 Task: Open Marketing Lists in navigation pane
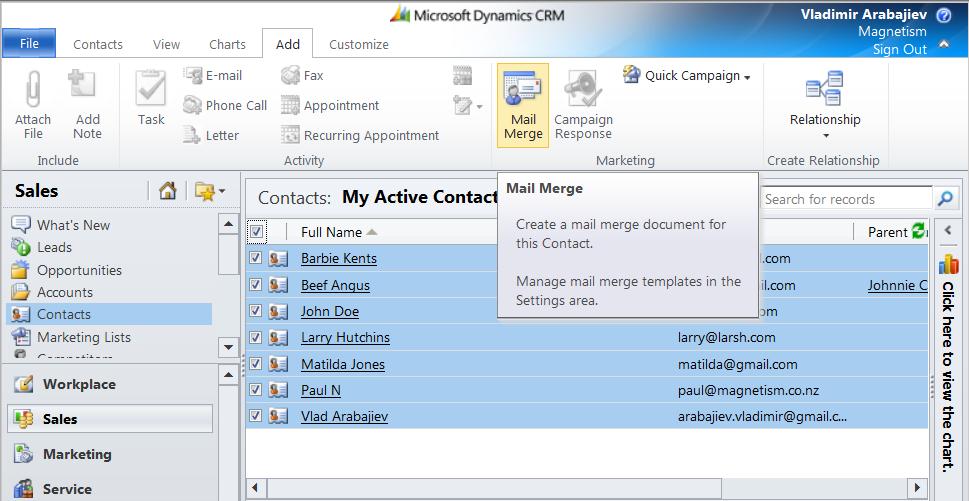(x=83, y=337)
